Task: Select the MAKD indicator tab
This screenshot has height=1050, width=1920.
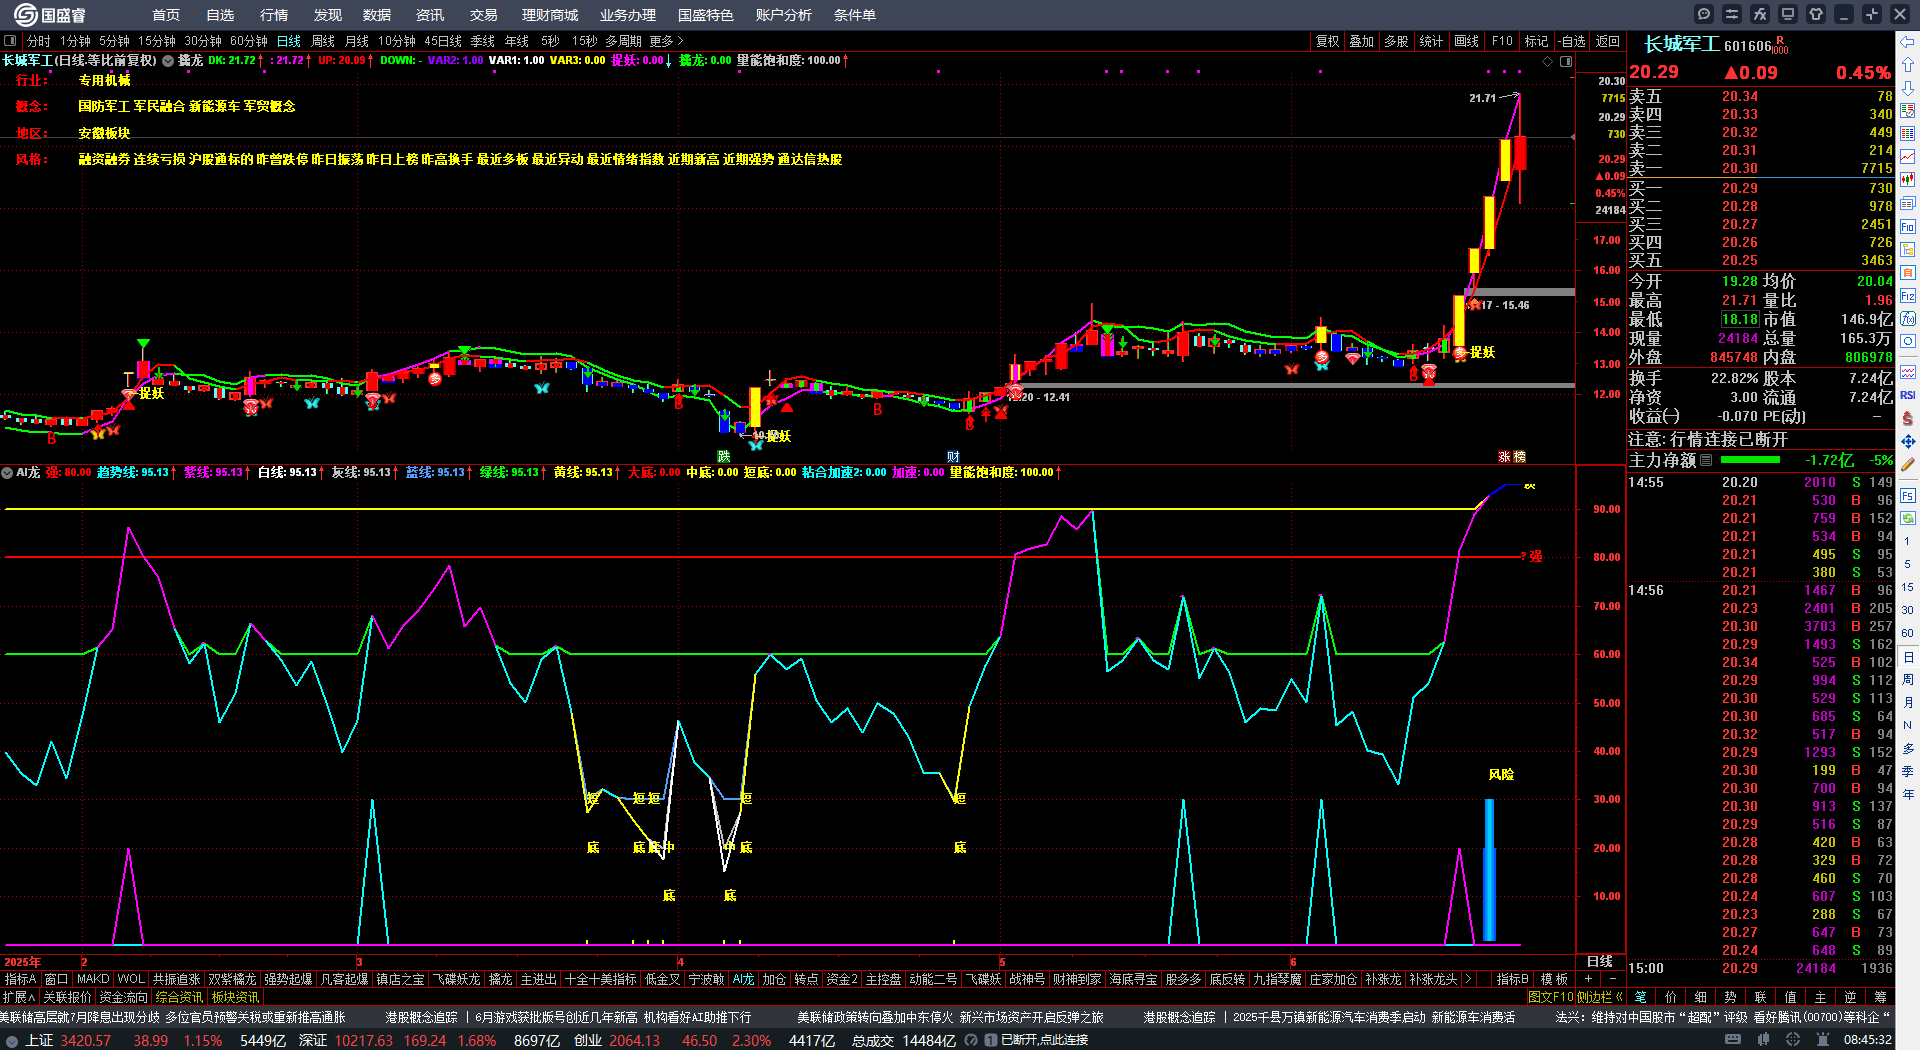Action: (x=93, y=979)
